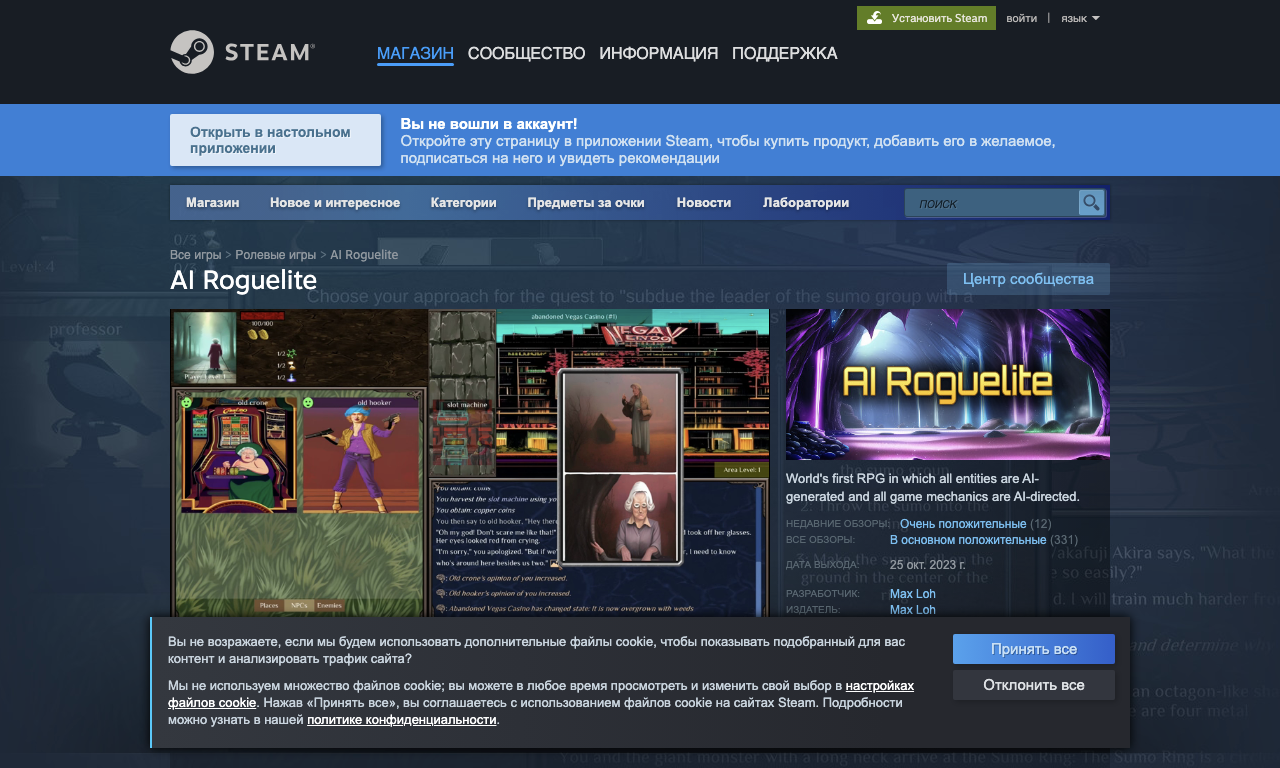Select the Магазин store nav tab

(212, 202)
